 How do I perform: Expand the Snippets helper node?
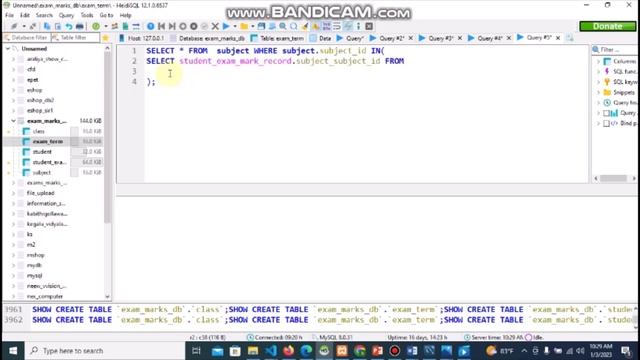[x=598, y=92]
